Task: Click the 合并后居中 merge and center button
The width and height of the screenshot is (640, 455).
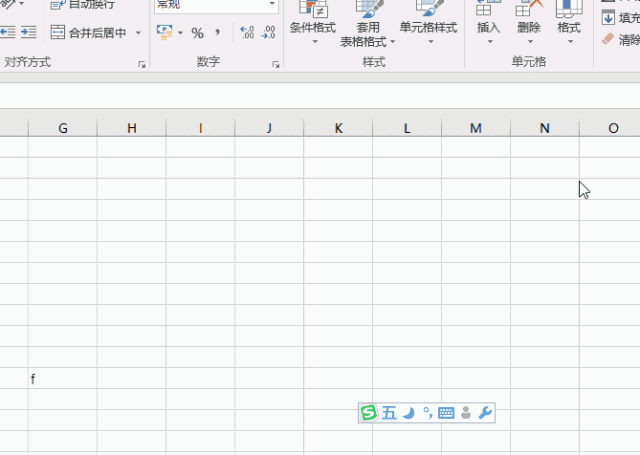Action: tap(89, 32)
